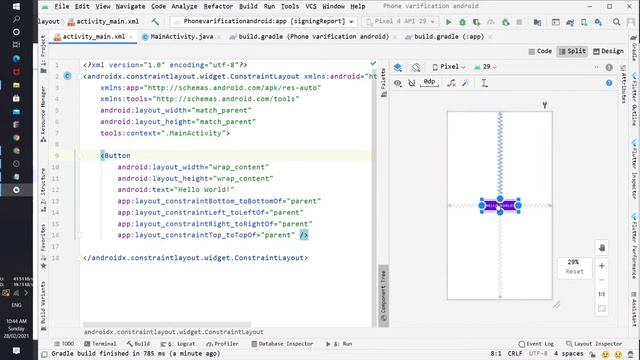Open the Build menu
Image resolution: width=640 pixels, height=360 pixels.
248,6
